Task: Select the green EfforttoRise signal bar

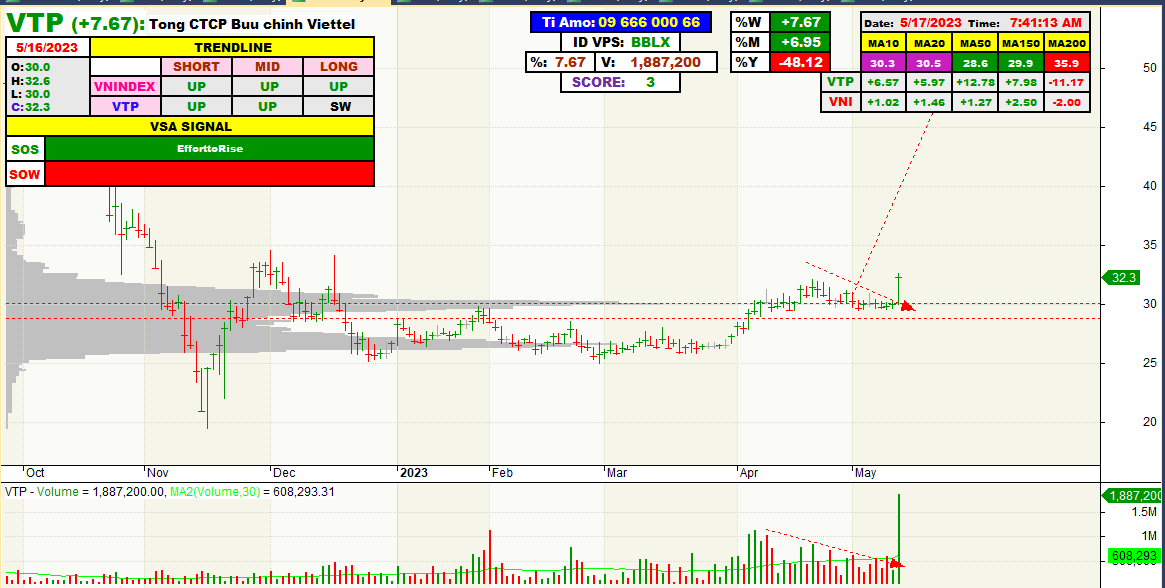Action: pyautogui.click(x=210, y=149)
